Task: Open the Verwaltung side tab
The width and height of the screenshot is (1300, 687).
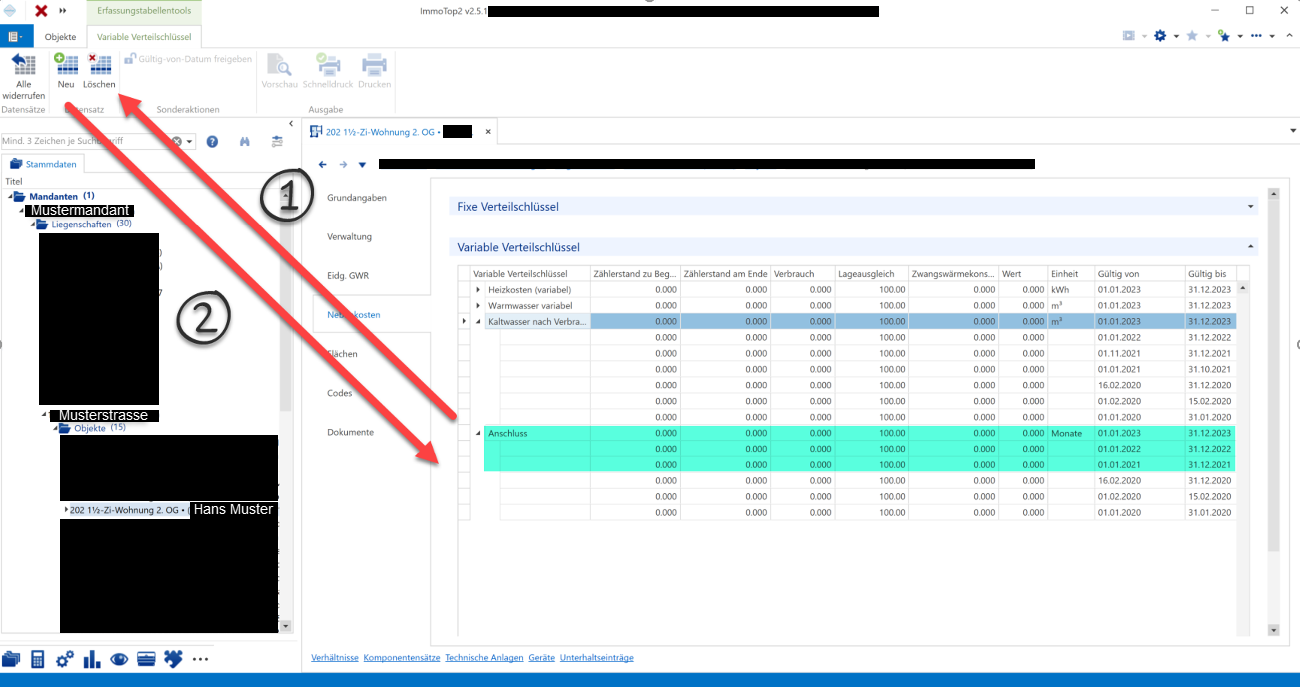Action: (x=350, y=237)
